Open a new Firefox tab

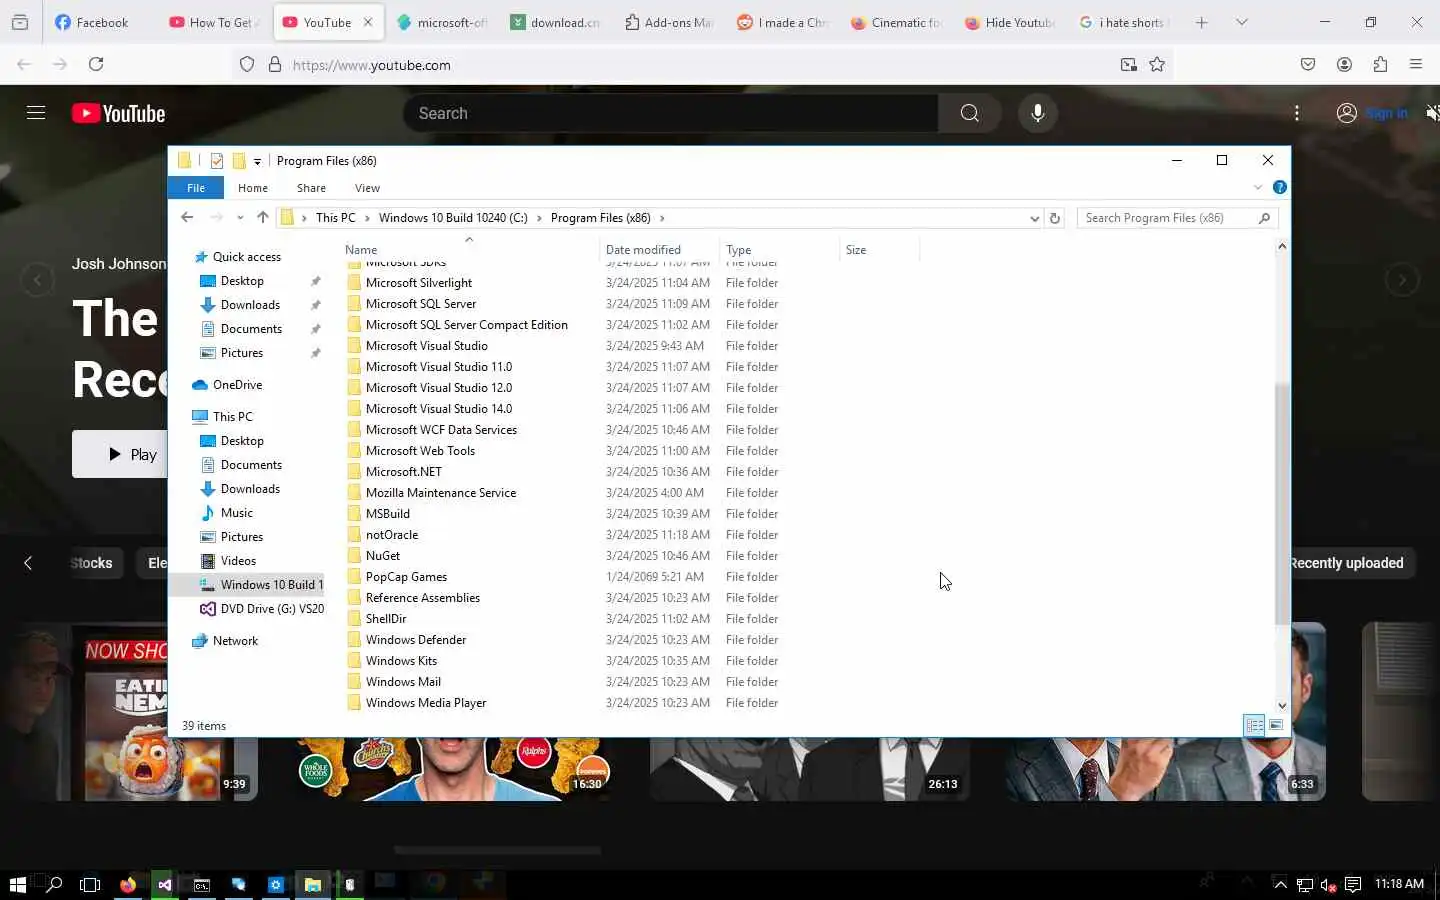pyautogui.click(x=1202, y=22)
